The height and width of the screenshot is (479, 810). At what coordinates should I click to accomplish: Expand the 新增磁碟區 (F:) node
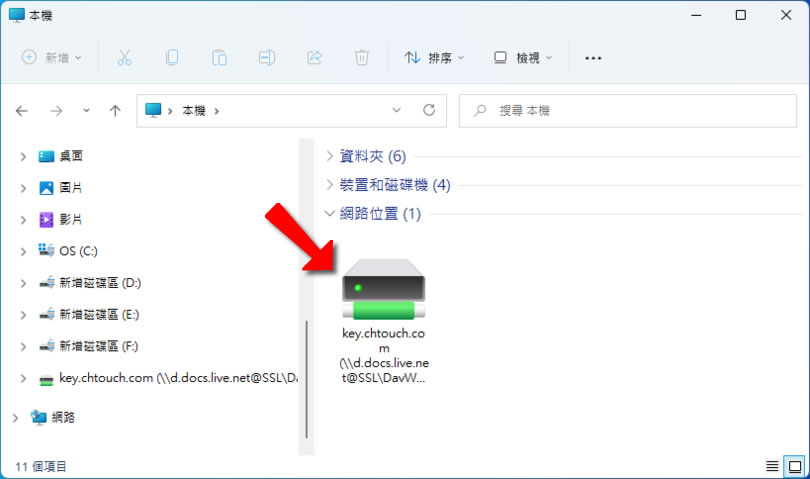[x=23, y=346]
